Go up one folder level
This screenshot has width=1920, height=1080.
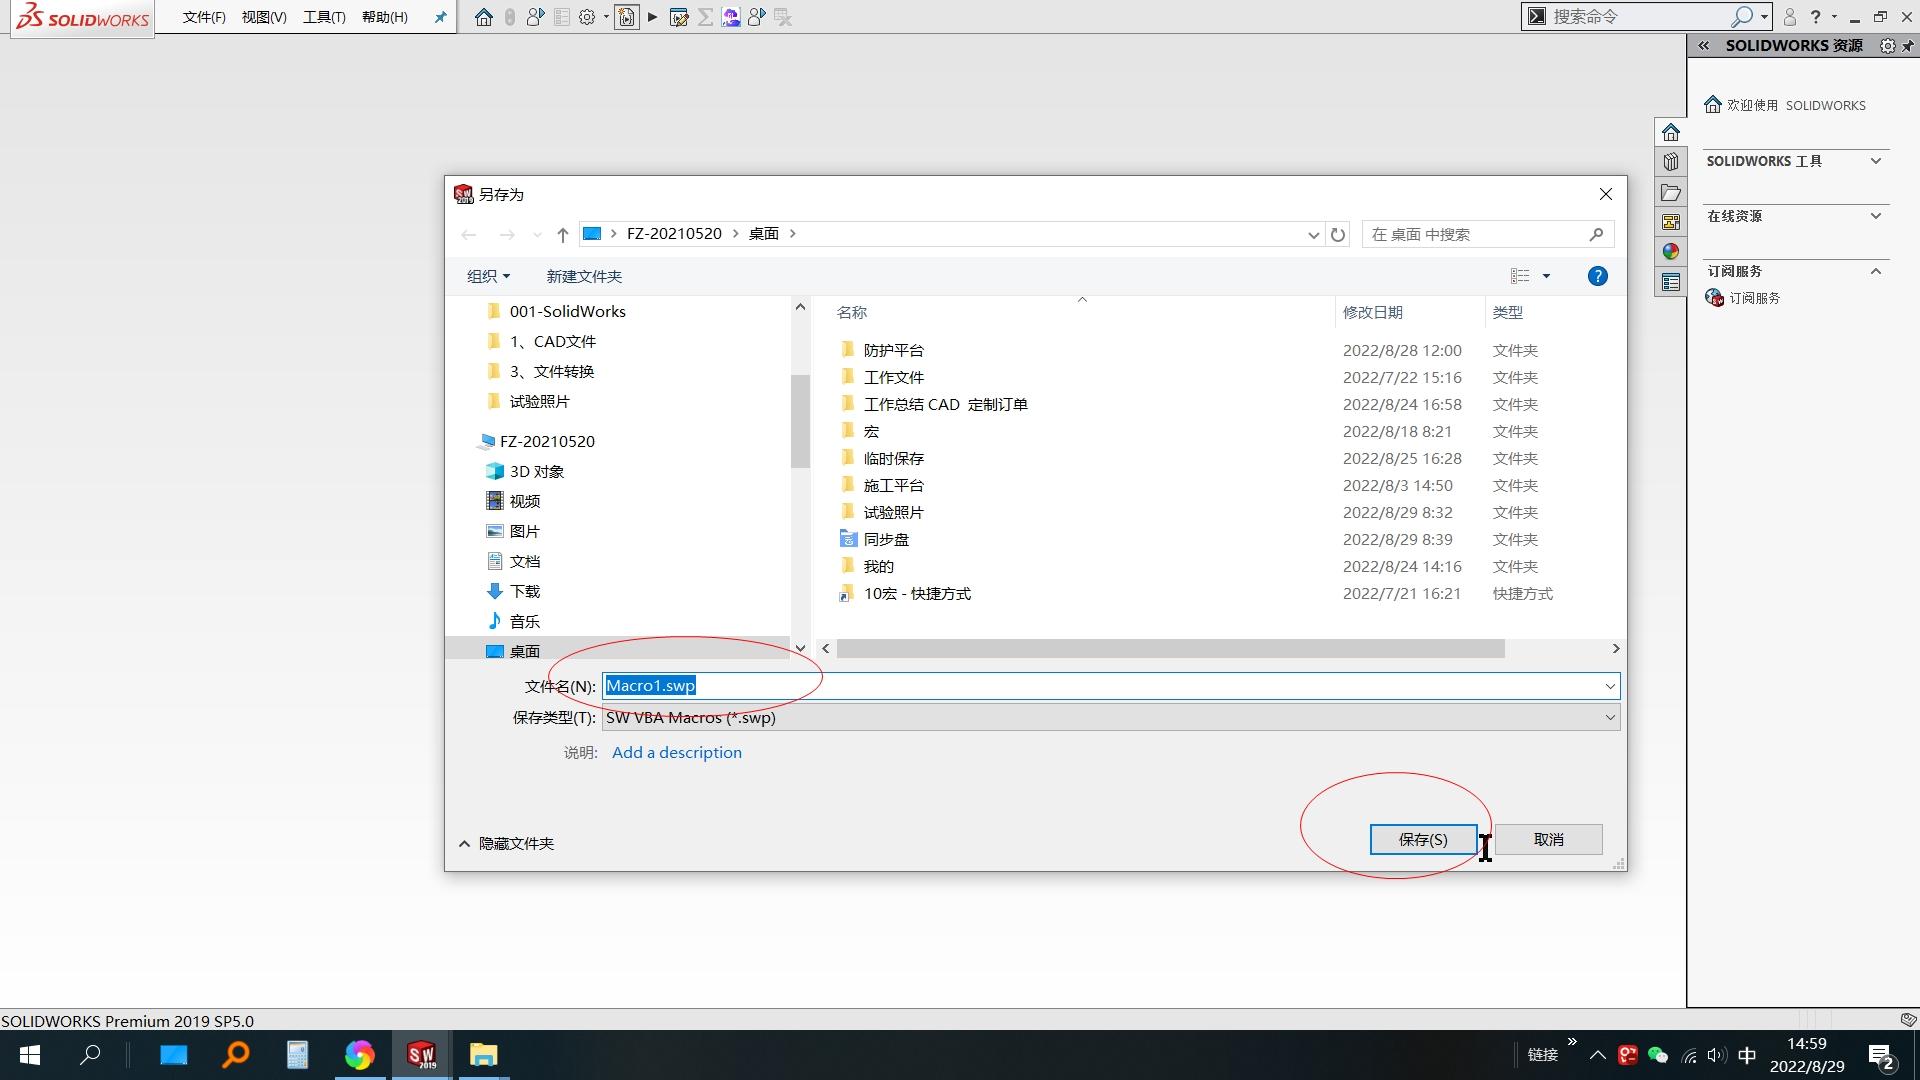[x=563, y=235]
